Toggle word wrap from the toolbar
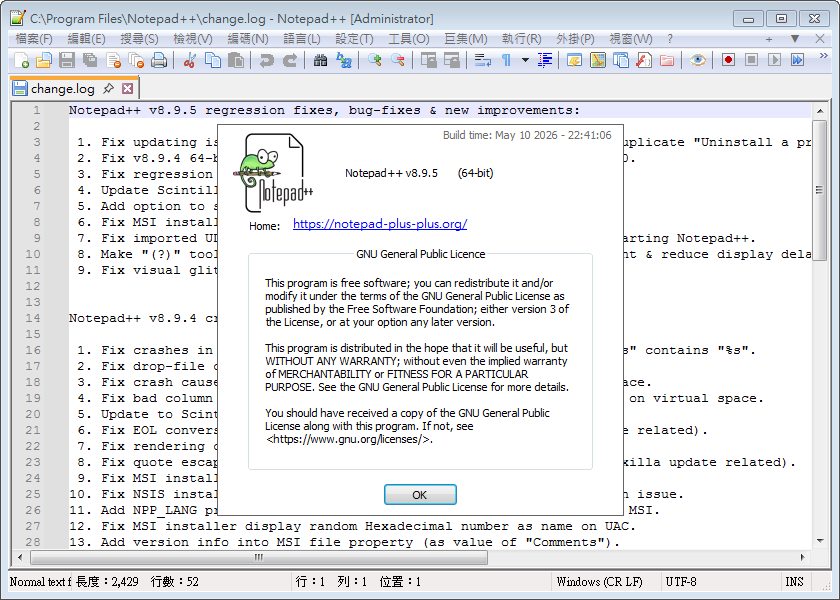 [x=482, y=60]
